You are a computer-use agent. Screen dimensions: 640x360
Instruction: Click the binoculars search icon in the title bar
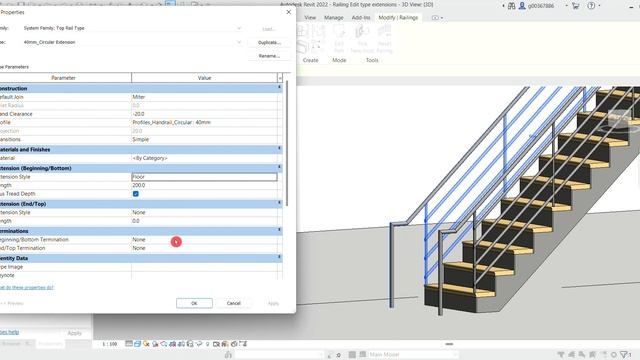(x=511, y=6)
